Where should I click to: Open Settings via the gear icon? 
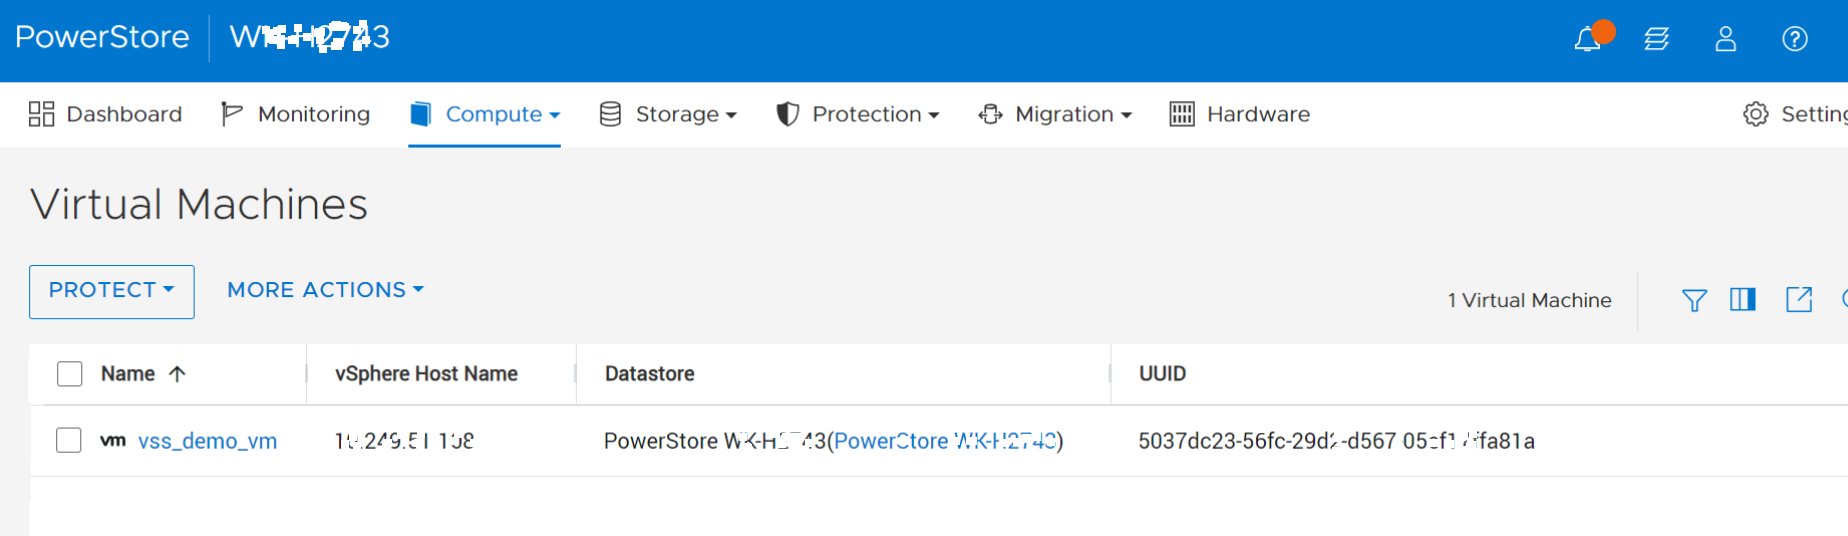pyautogui.click(x=1756, y=114)
